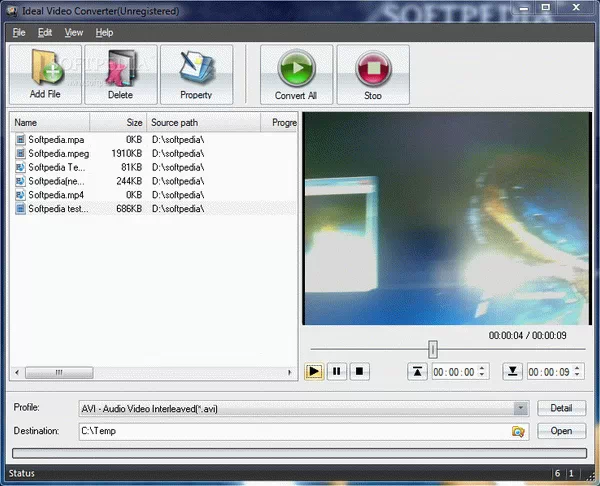Open the View menu
Image resolution: width=600 pixels, height=486 pixels.
coord(73,33)
